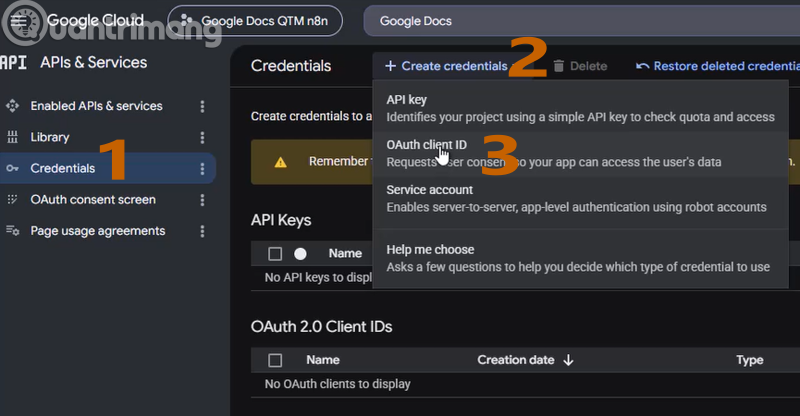Click the Enabled APIs & services icon
This screenshot has width=800, height=416.
click(12, 106)
